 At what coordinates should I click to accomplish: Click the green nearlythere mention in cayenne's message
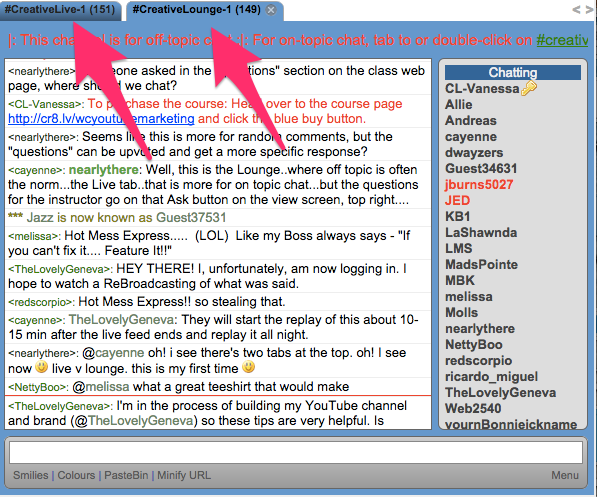(x=104, y=169)
